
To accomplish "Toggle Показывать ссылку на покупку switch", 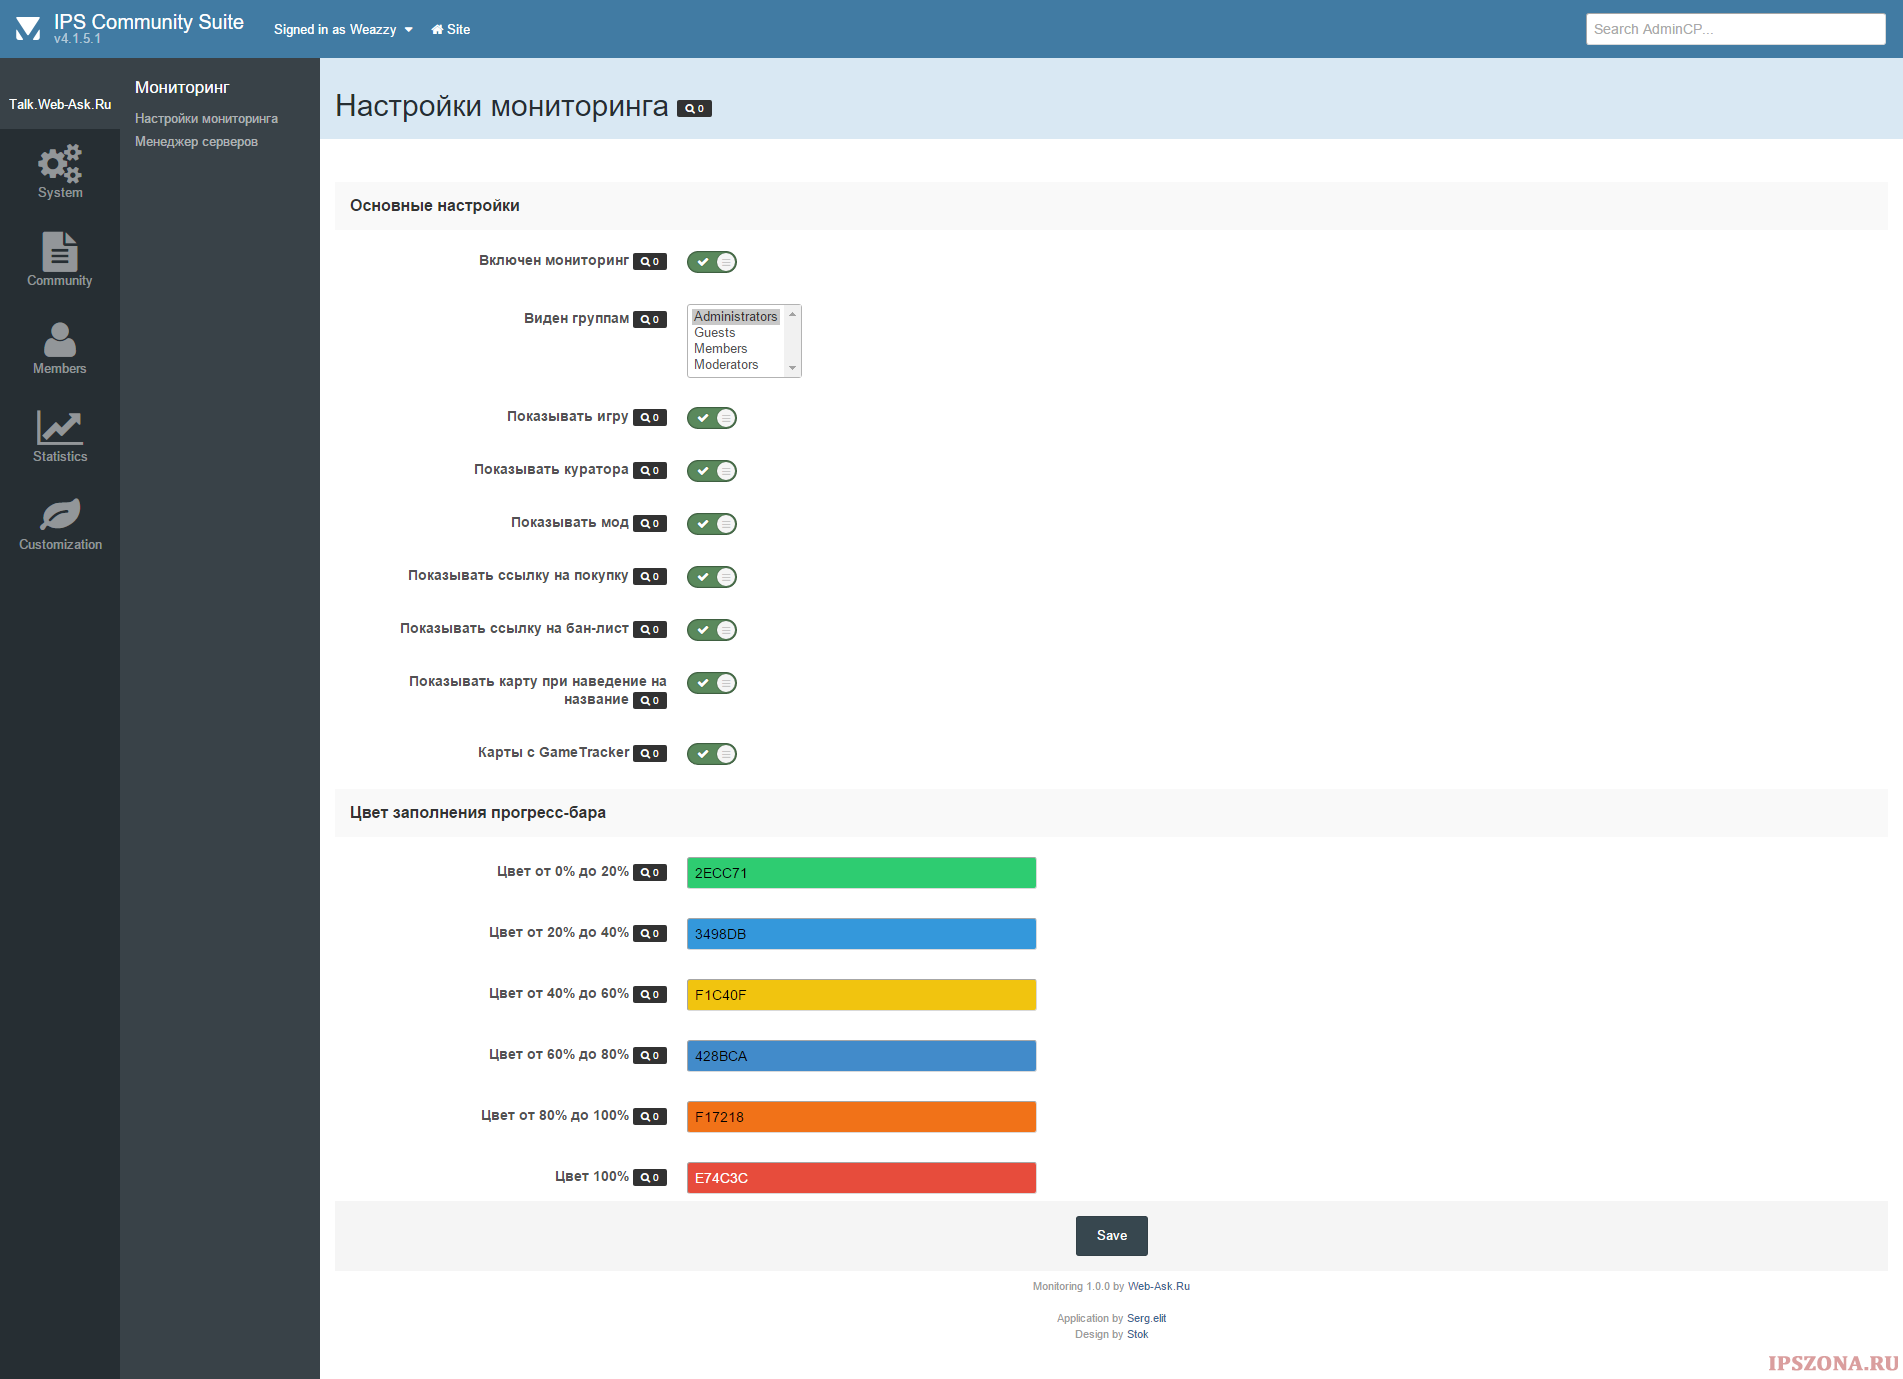I will coord(712,577).
